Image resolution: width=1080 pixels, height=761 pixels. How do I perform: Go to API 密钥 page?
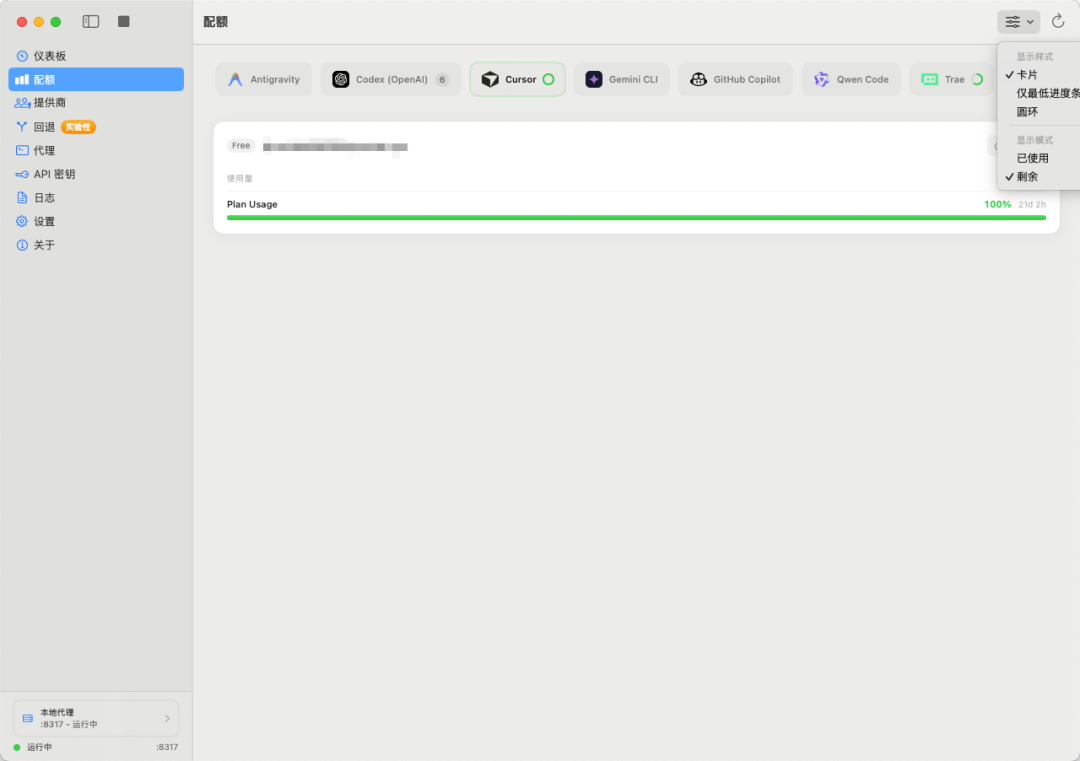pos(54,174)
